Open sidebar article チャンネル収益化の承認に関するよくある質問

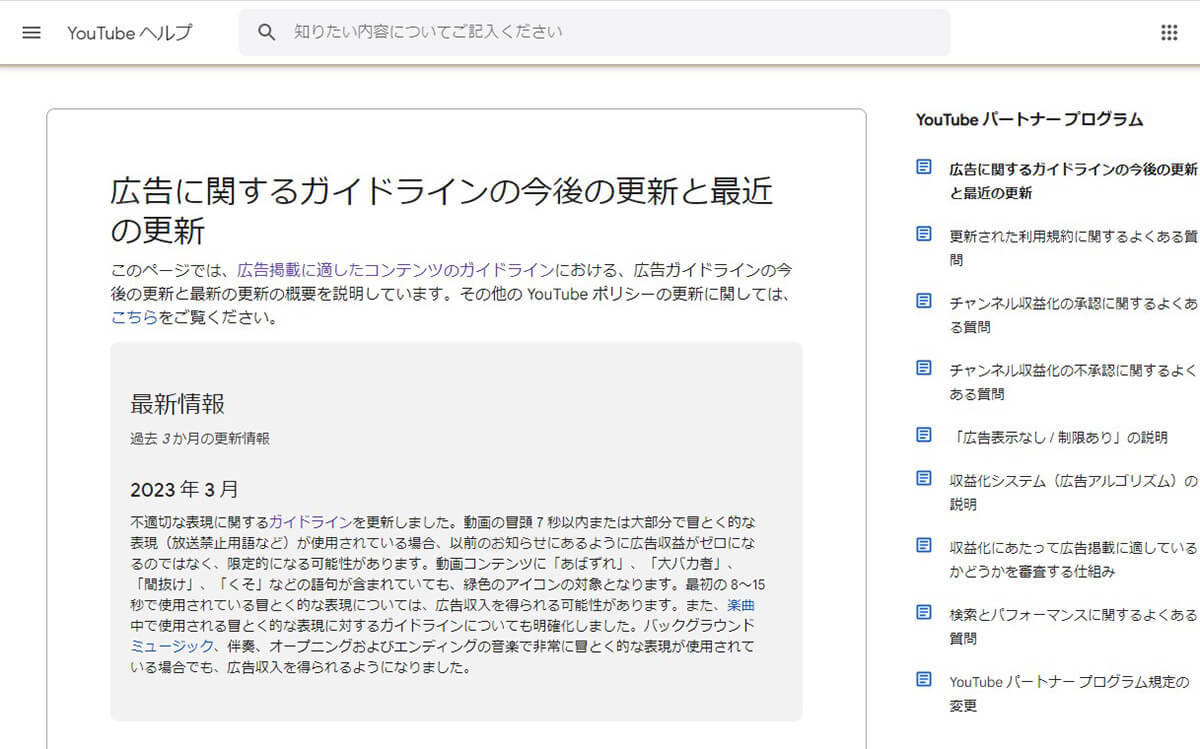[x=1073, y=315]
